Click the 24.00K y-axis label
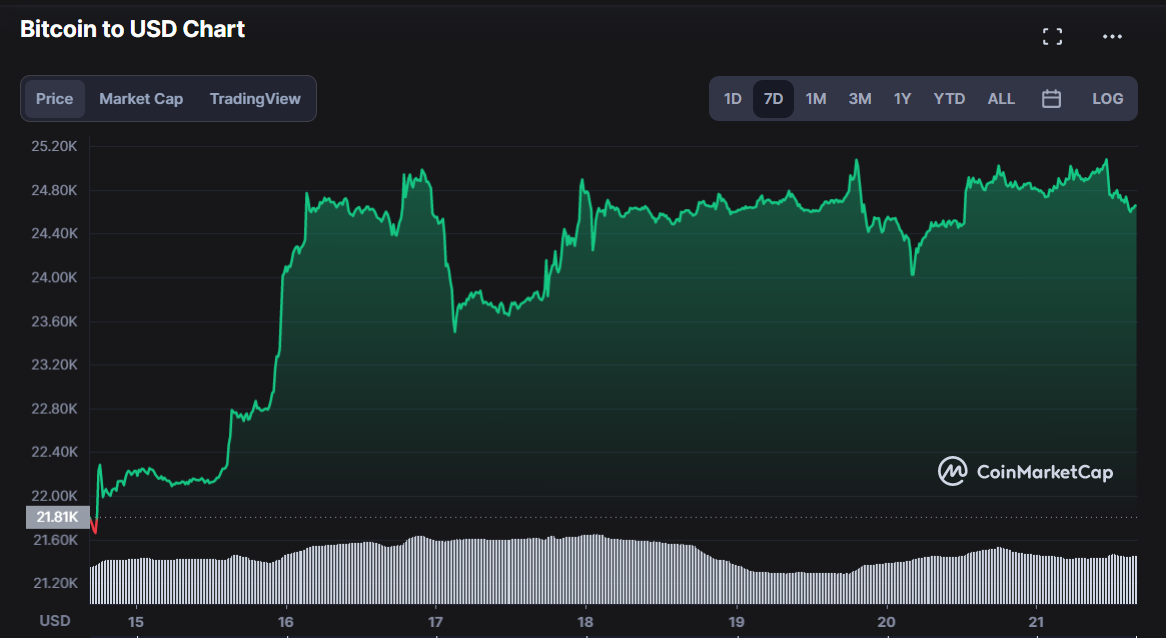 54,277
